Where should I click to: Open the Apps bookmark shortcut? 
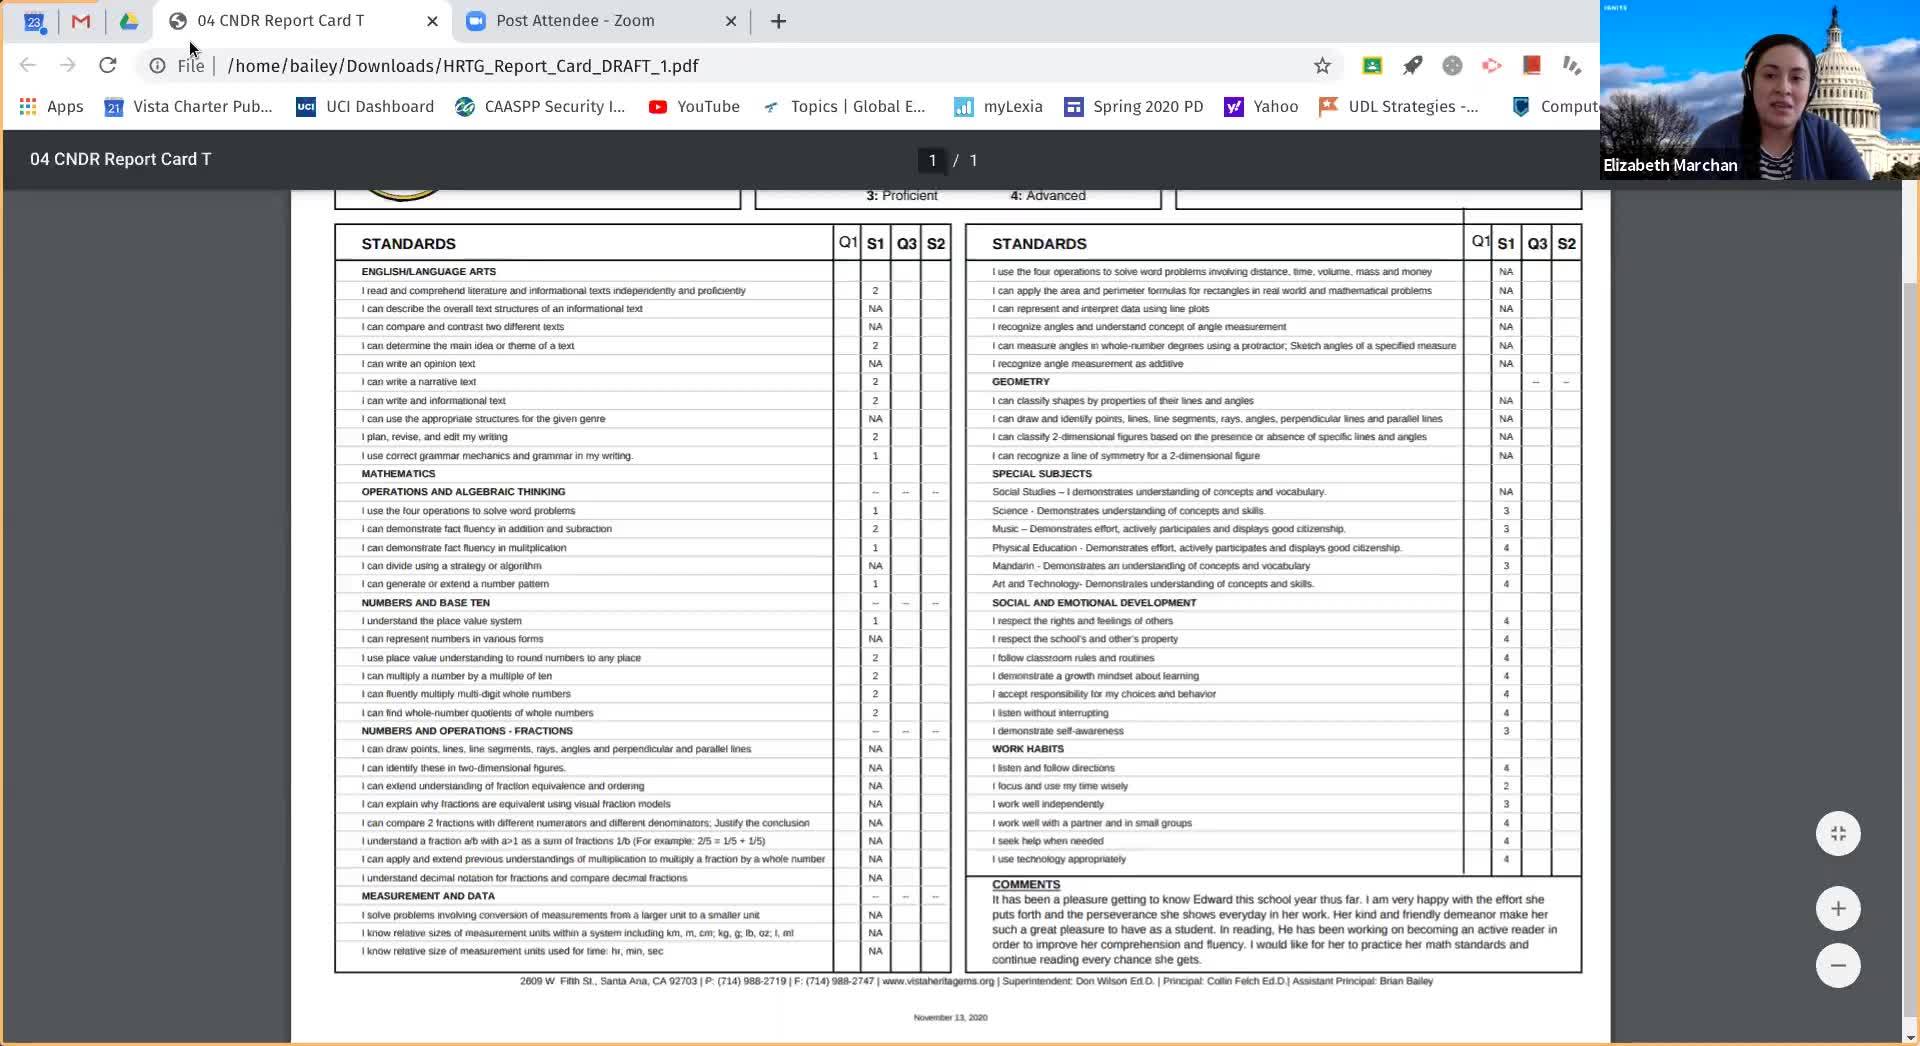click(x=50, y=106)
